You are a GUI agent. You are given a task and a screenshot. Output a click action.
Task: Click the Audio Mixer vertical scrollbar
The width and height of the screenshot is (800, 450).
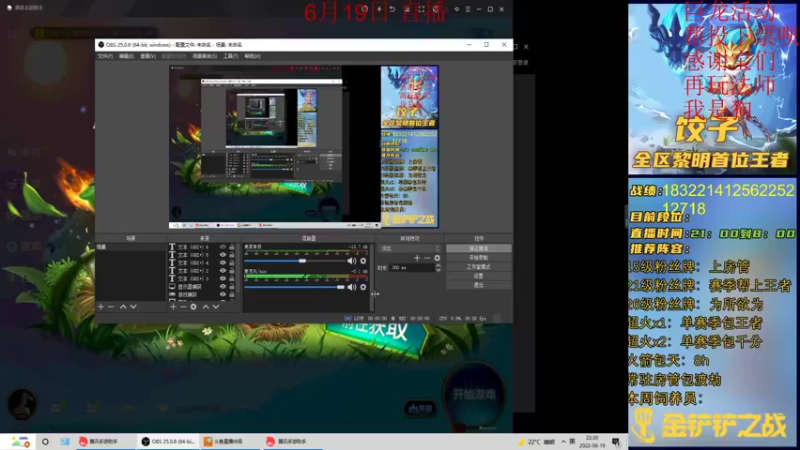[372, 276]
